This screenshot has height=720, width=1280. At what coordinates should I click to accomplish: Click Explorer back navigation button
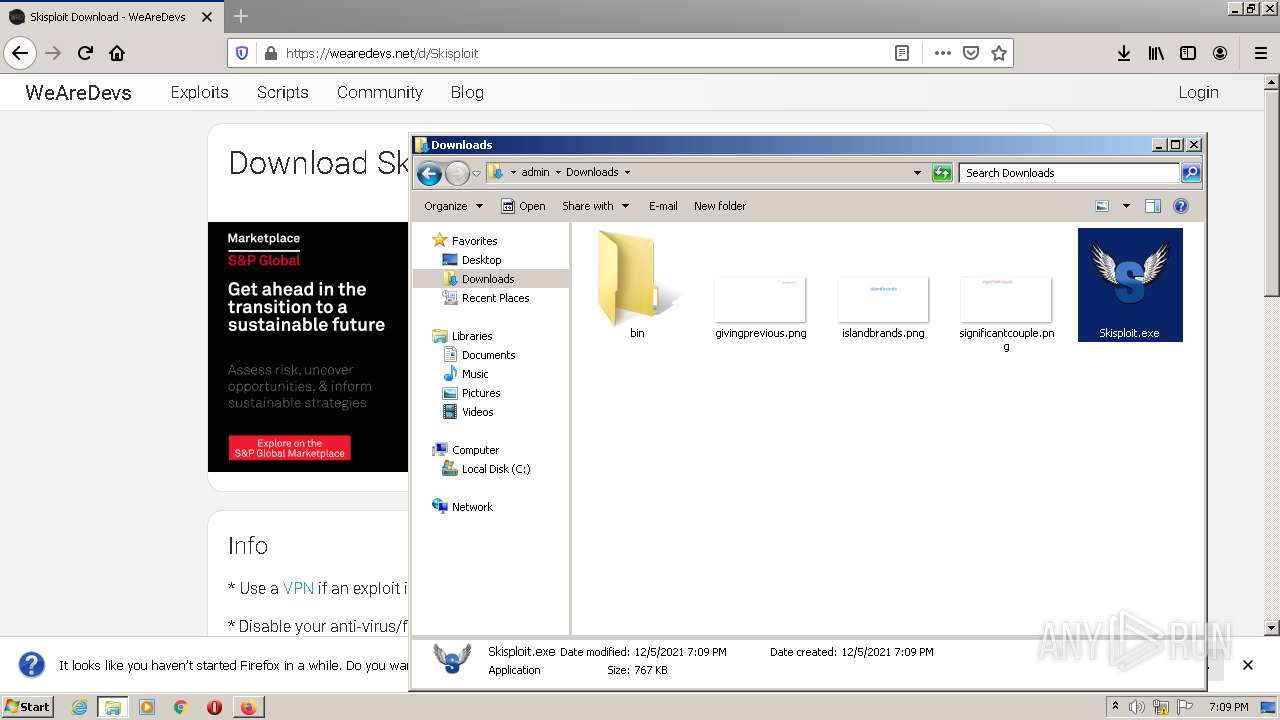429,173
